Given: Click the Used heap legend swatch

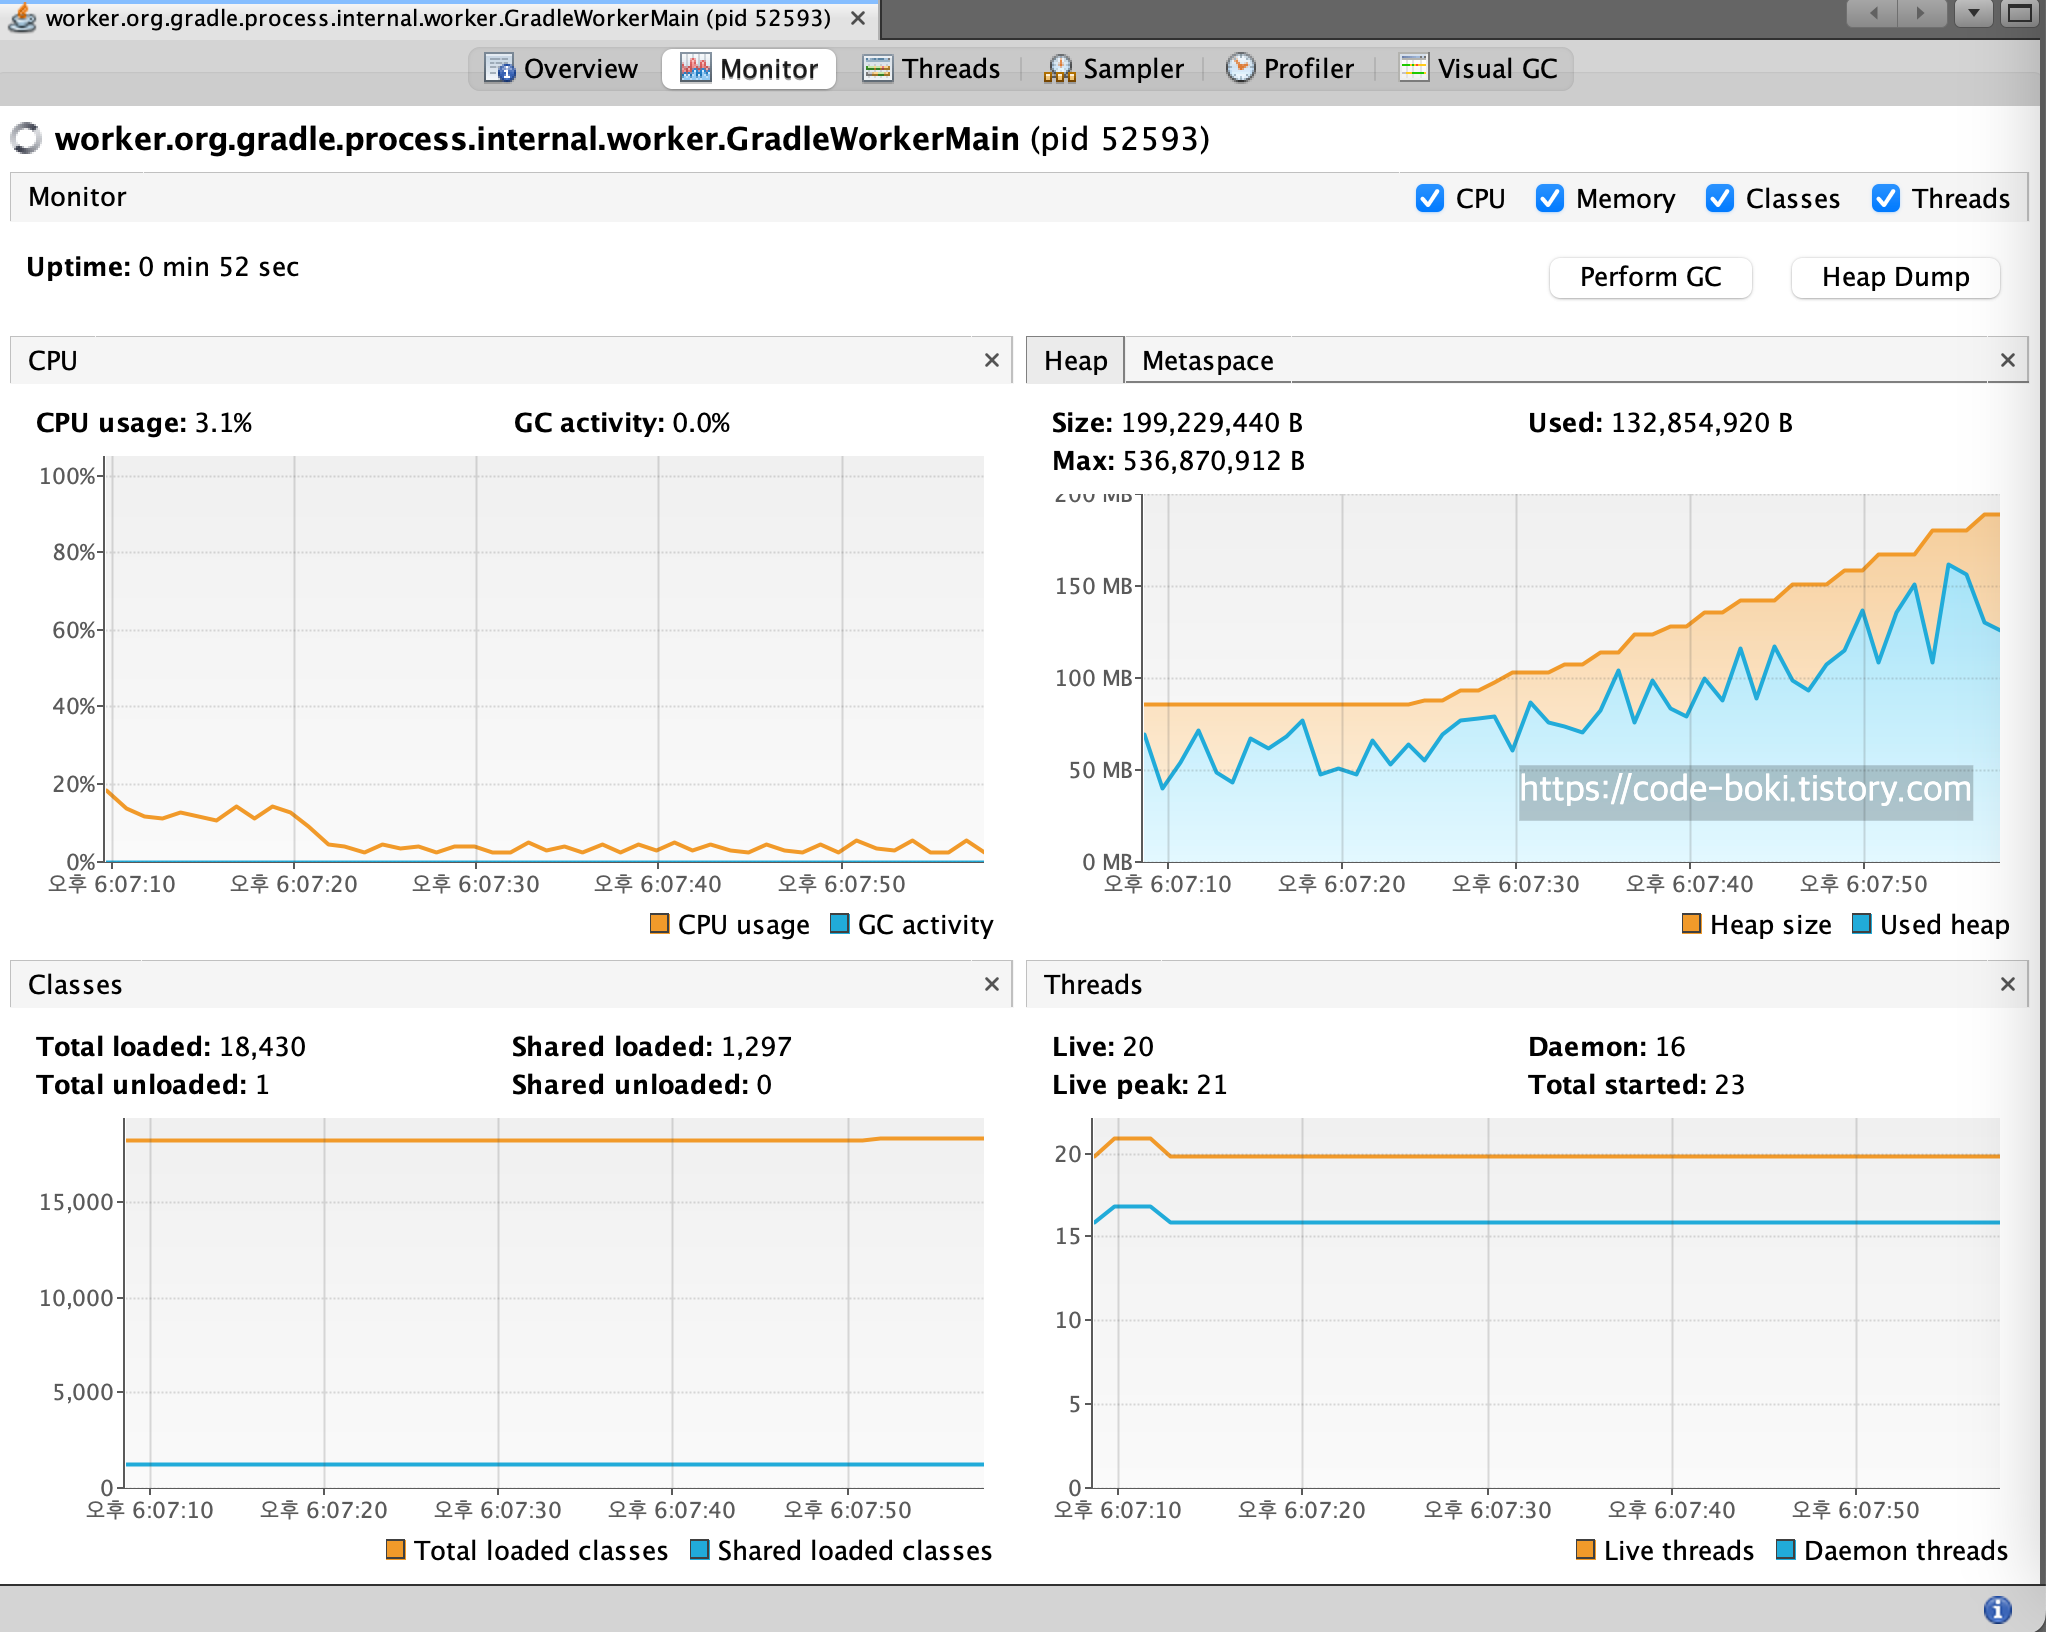Looking at the screenshot, I should (x=1861, y=923).
